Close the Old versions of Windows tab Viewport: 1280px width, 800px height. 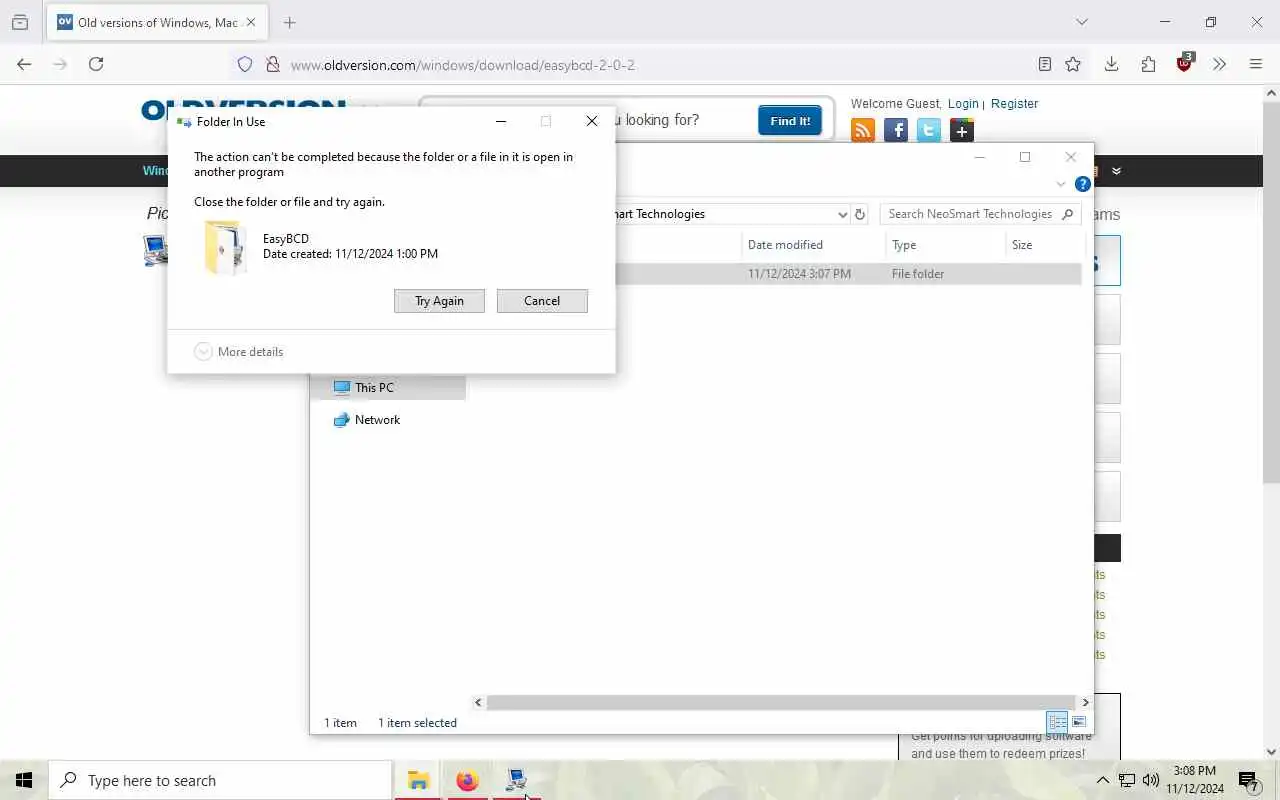(250, 22)
